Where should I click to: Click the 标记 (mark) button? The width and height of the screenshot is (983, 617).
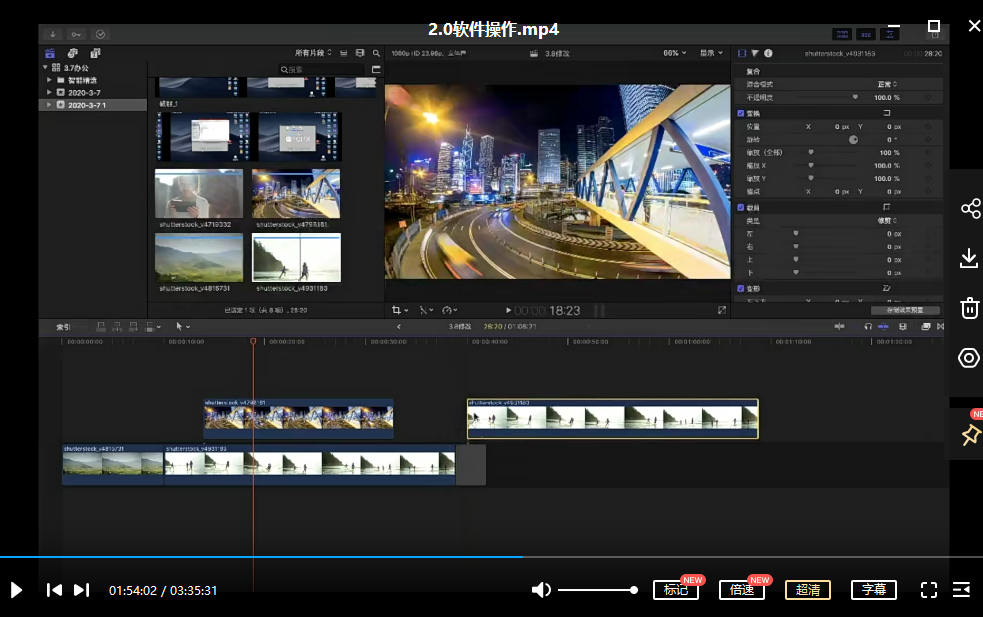pyautogui.click(x=675, y=590)
